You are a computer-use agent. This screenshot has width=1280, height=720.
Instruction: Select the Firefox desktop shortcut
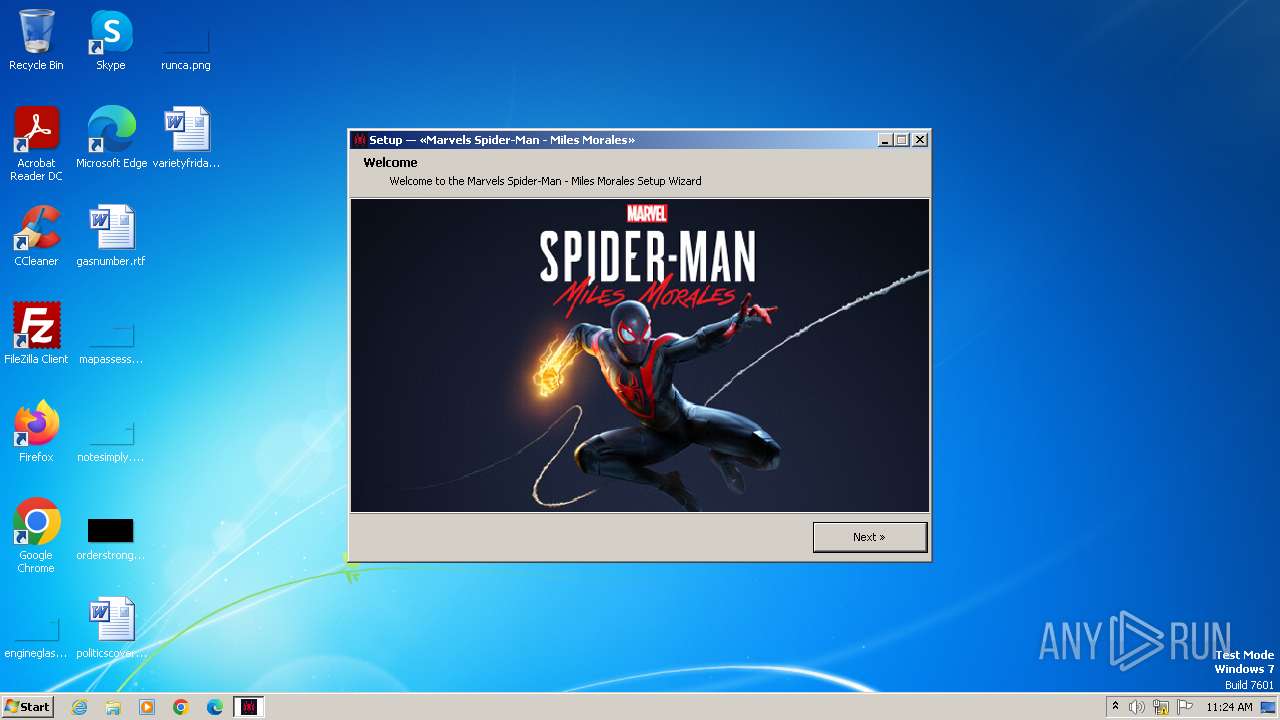(x=36, y=432)
